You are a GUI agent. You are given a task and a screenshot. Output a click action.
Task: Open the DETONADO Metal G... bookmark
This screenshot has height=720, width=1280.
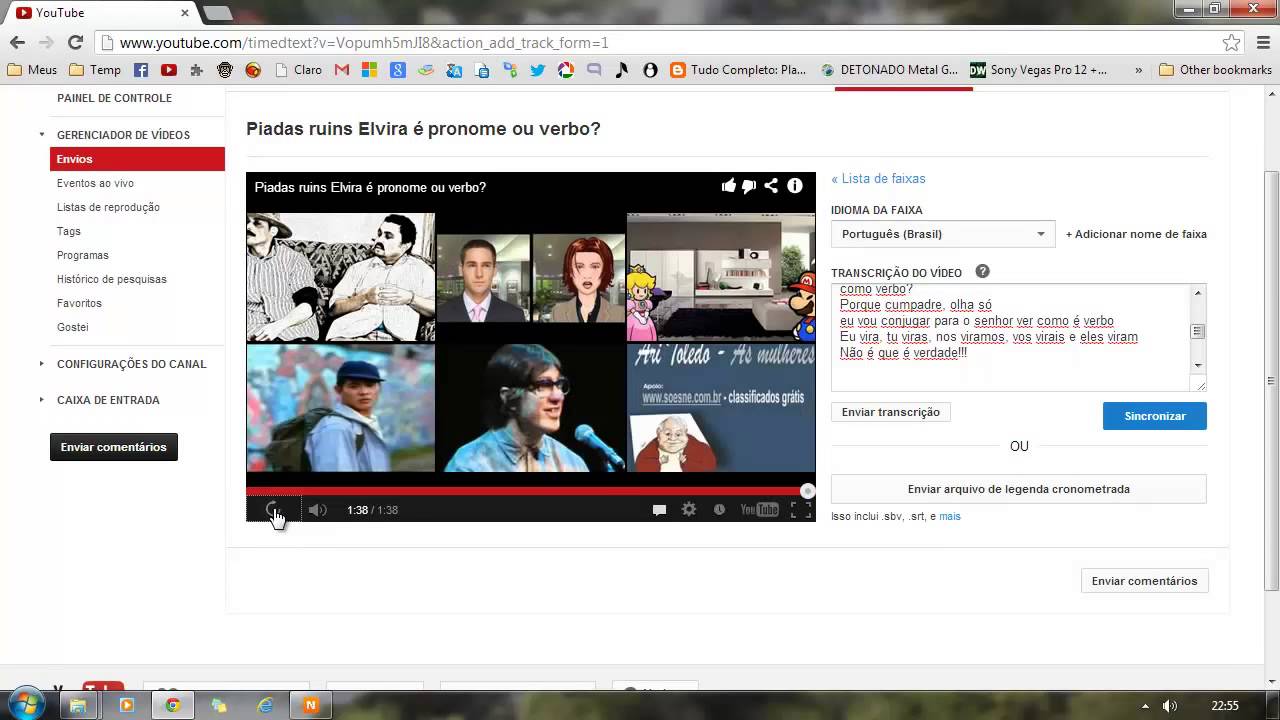pos(889,70)
